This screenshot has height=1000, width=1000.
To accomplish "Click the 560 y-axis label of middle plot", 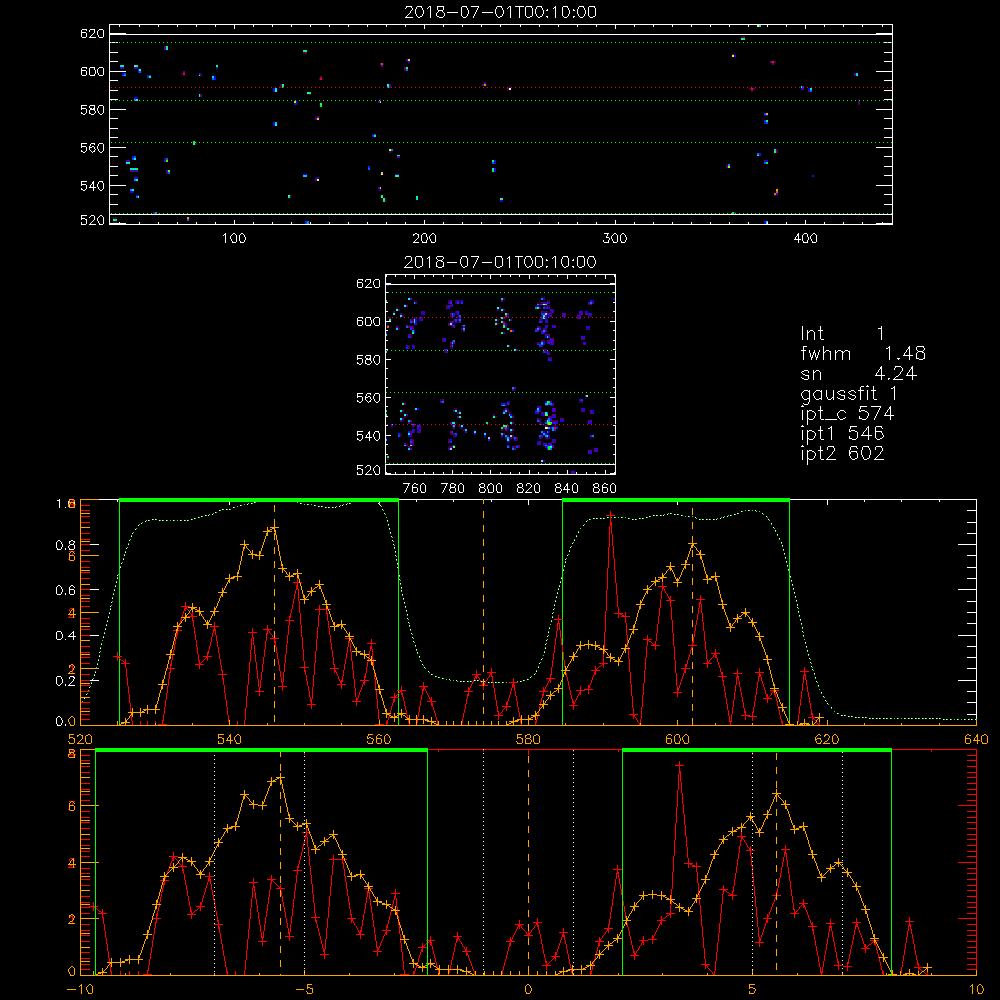I will (x=368, y=397).
